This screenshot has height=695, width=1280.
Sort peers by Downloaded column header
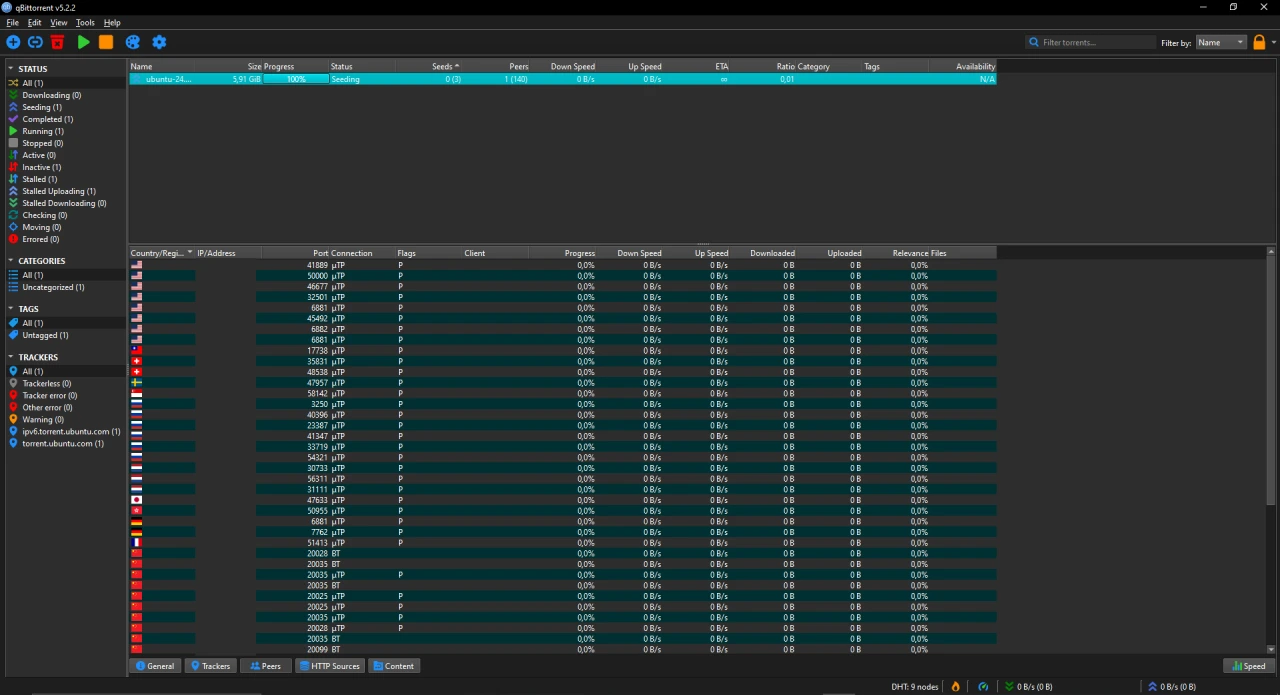pyautogui.click(x=763, y=253)
